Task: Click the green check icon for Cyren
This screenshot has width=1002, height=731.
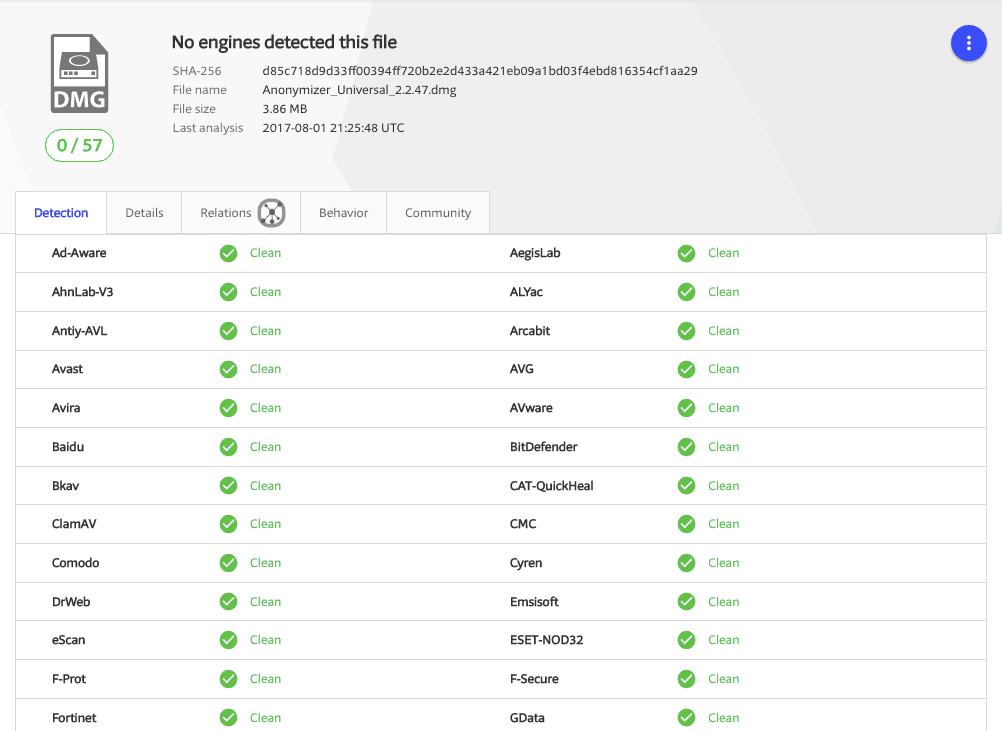Action: tap(686, 563)
